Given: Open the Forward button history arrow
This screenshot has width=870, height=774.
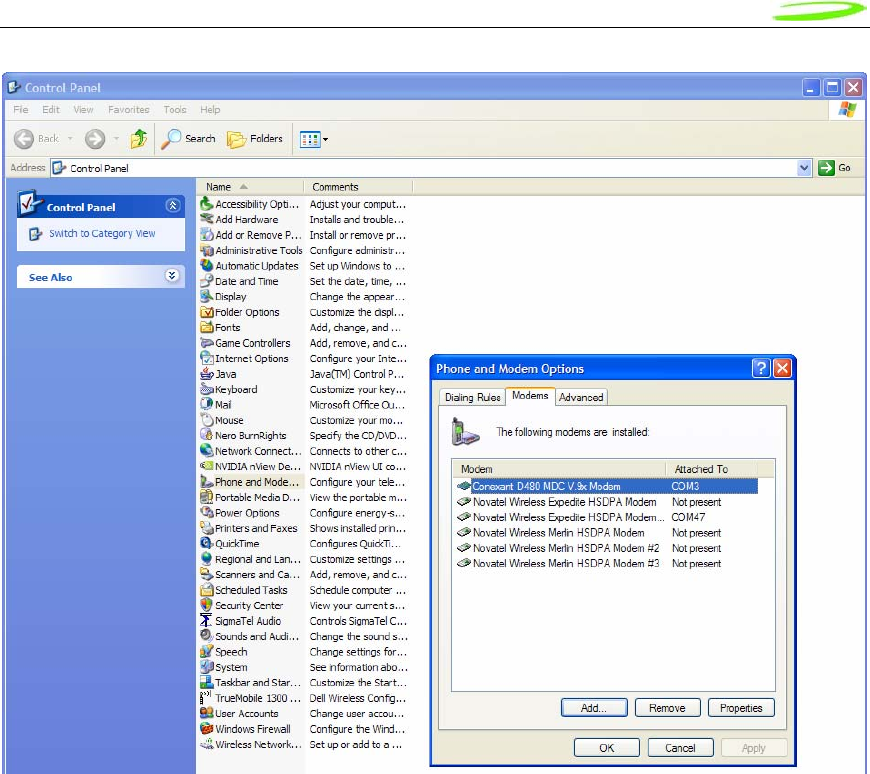Looking at the screenshot, I should 116,139.
